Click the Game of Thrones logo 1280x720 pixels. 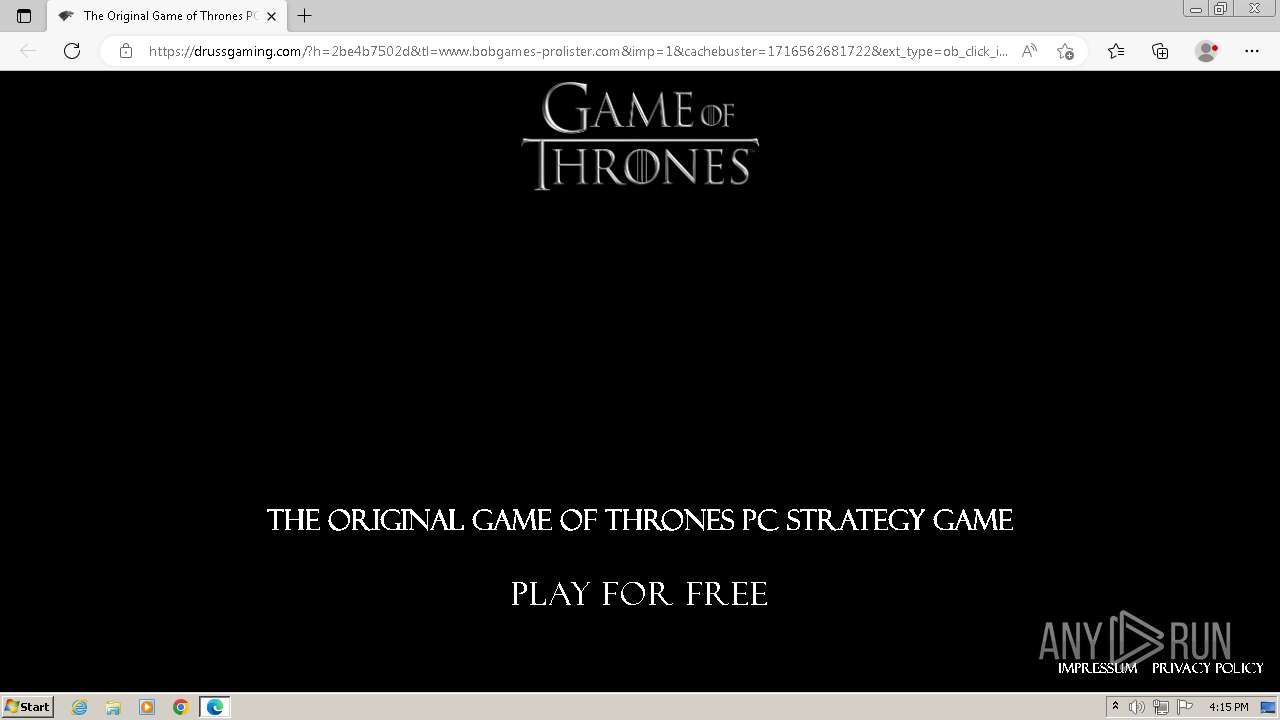640,136
